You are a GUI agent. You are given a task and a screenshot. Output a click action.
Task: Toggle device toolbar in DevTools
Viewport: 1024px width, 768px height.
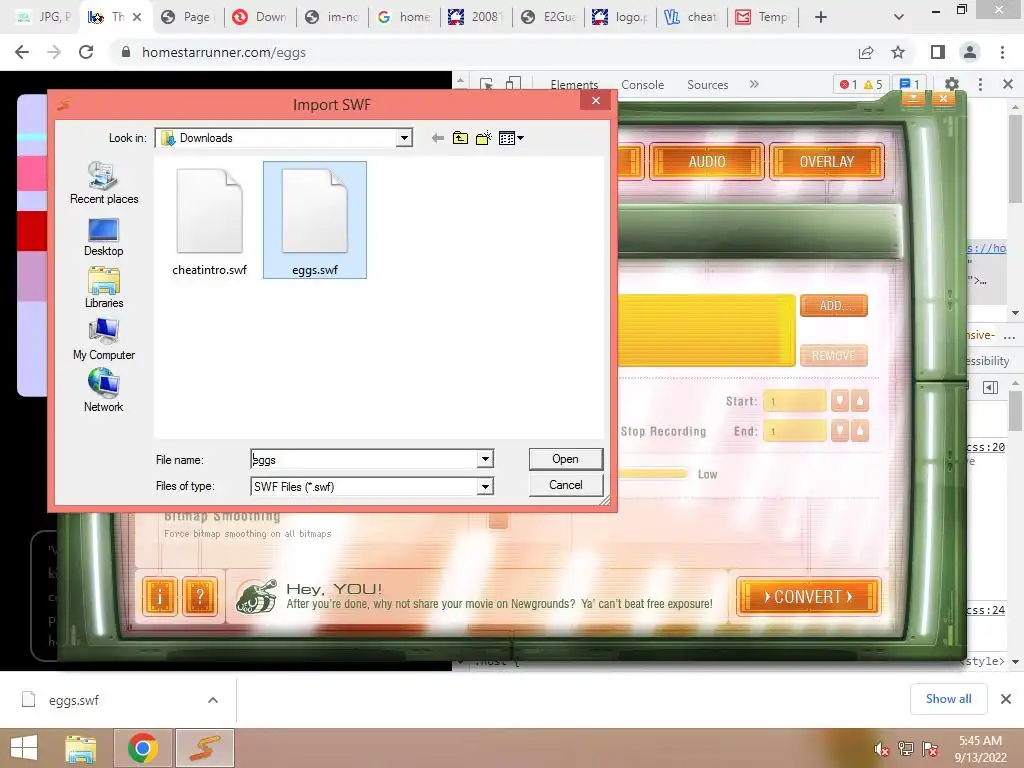(514, 84)
